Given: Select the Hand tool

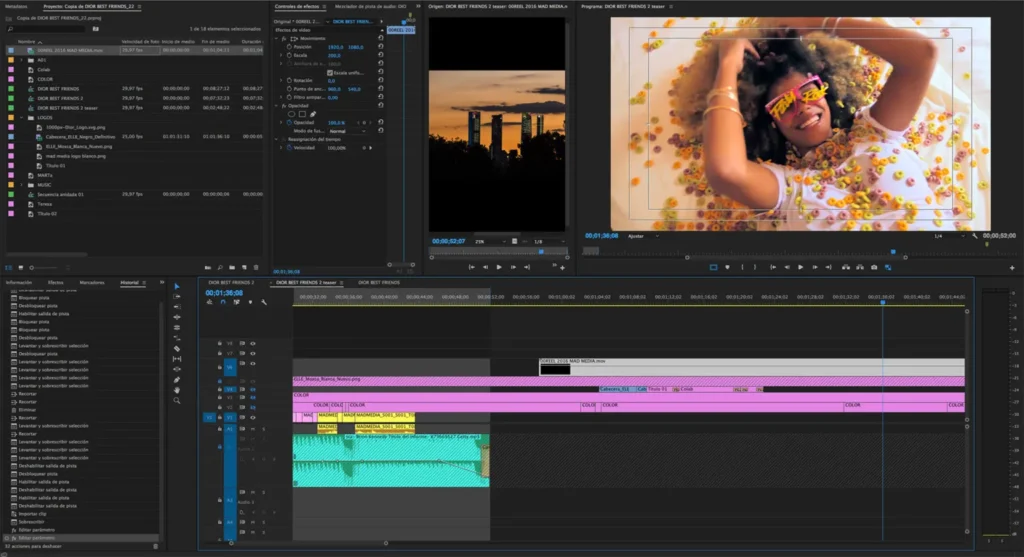Looking at the screenshot, I should [176, 390].
